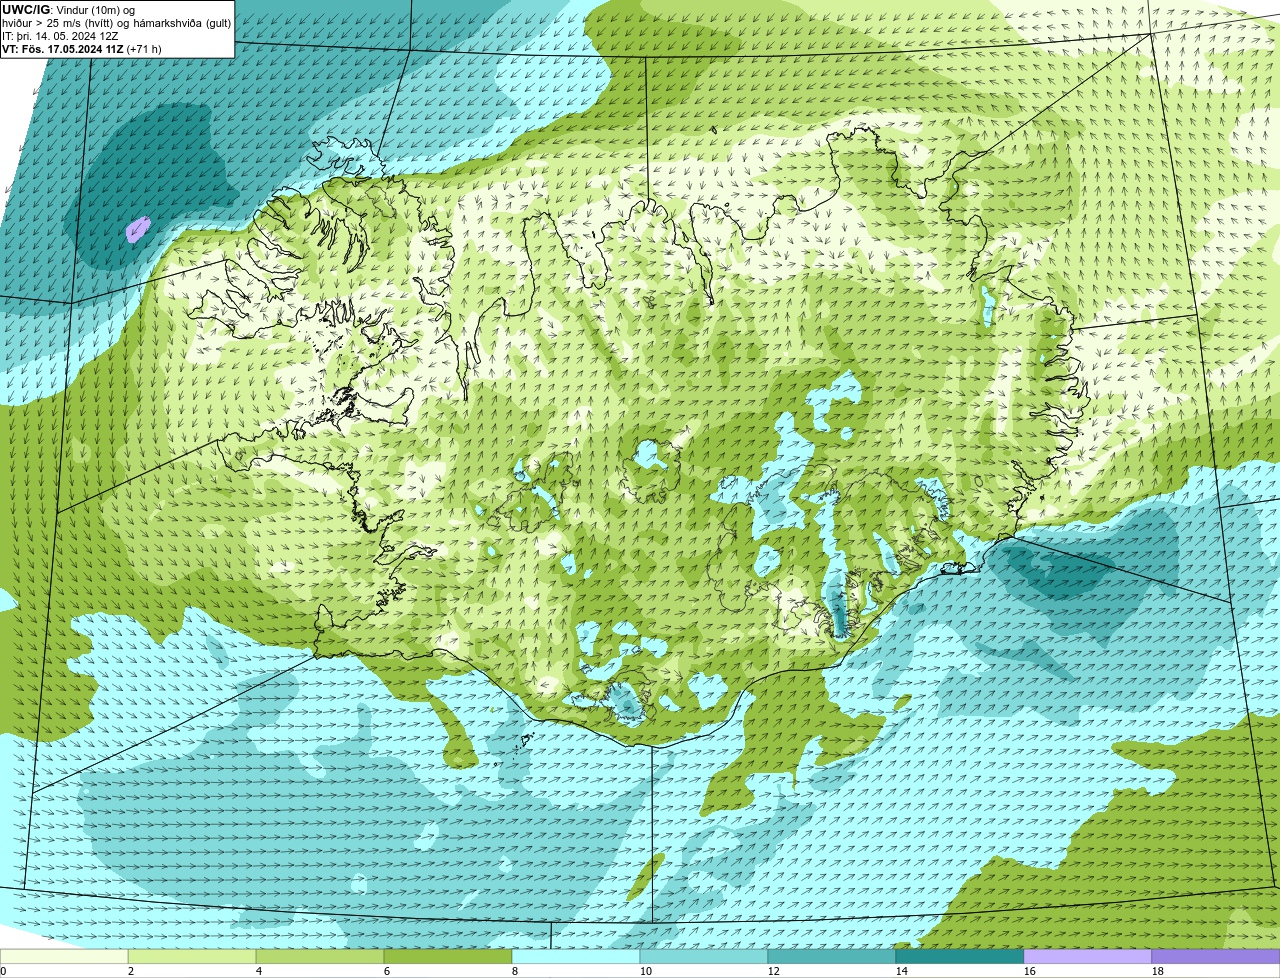This screenshot has width=1280, height=978.
Task: Click the olive green 6–8 m/s legend swatch
Action: pyautogui.click(x=448, y=957)
